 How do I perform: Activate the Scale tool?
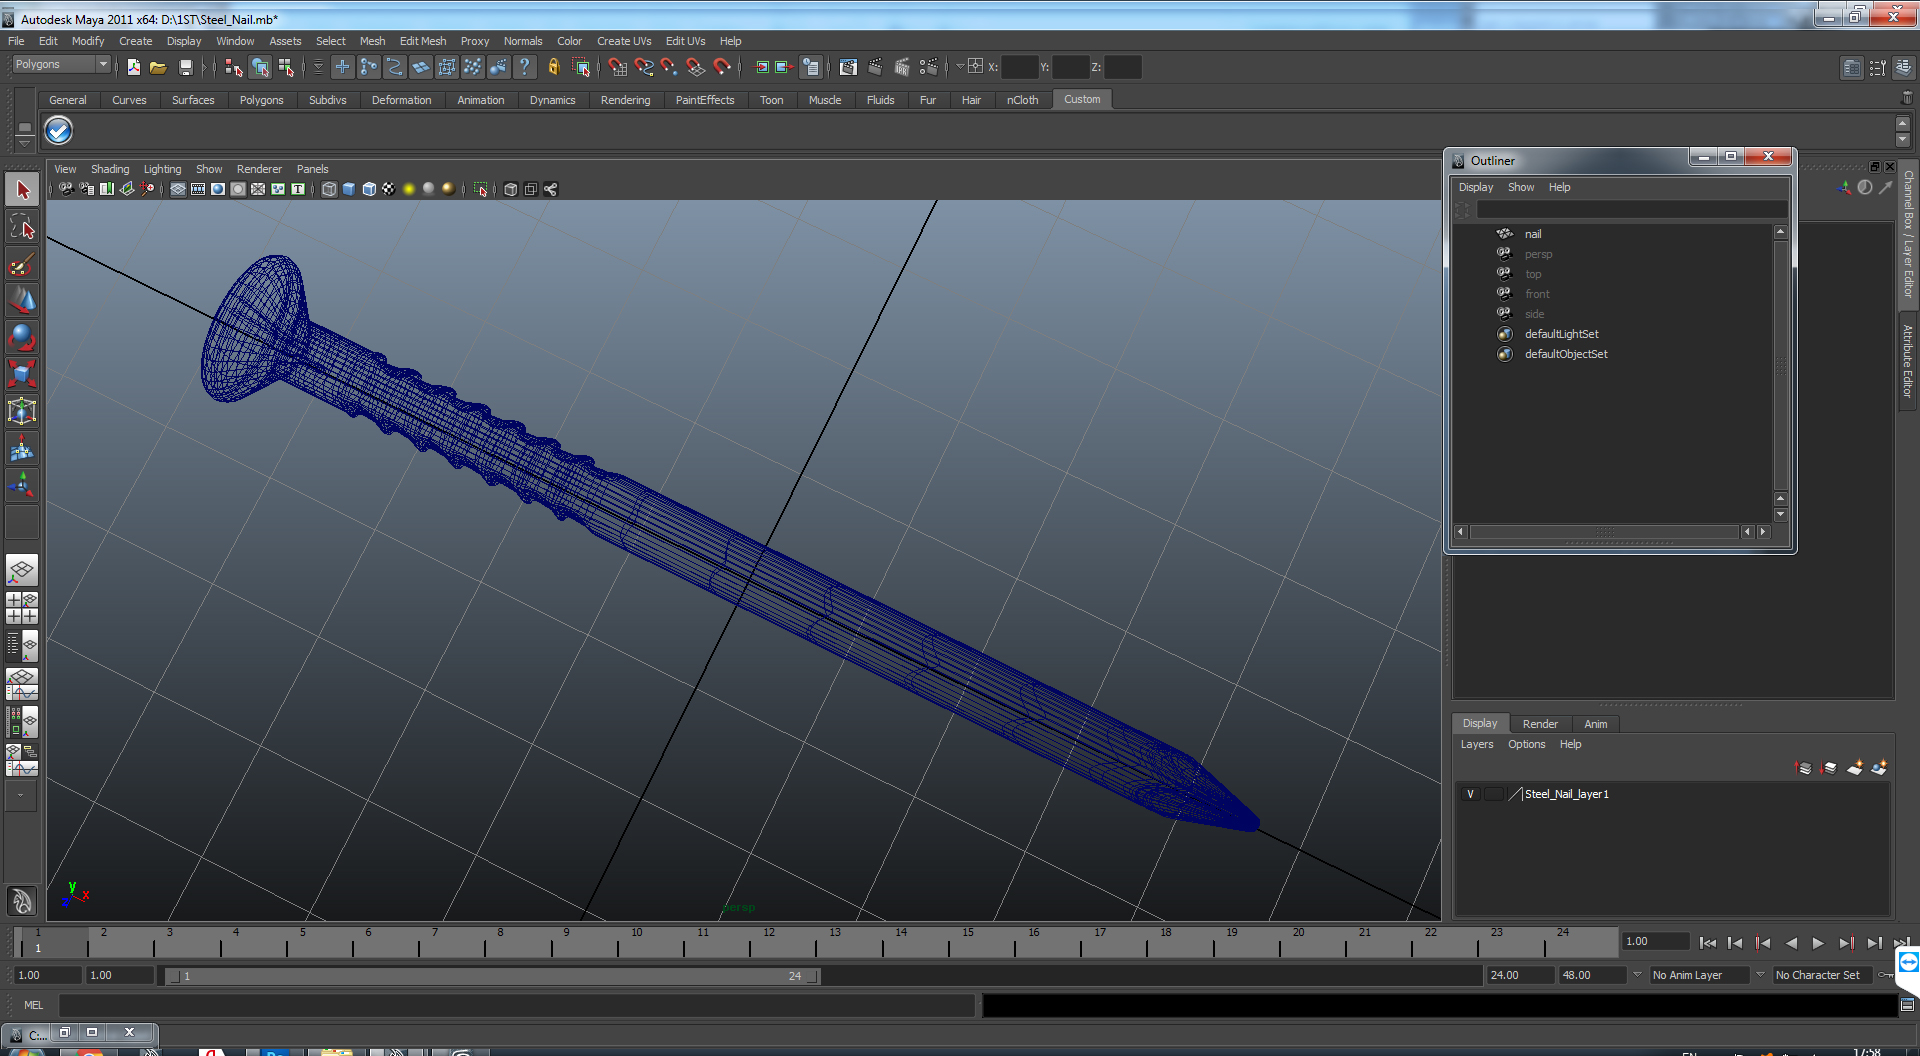coord(22,375)
